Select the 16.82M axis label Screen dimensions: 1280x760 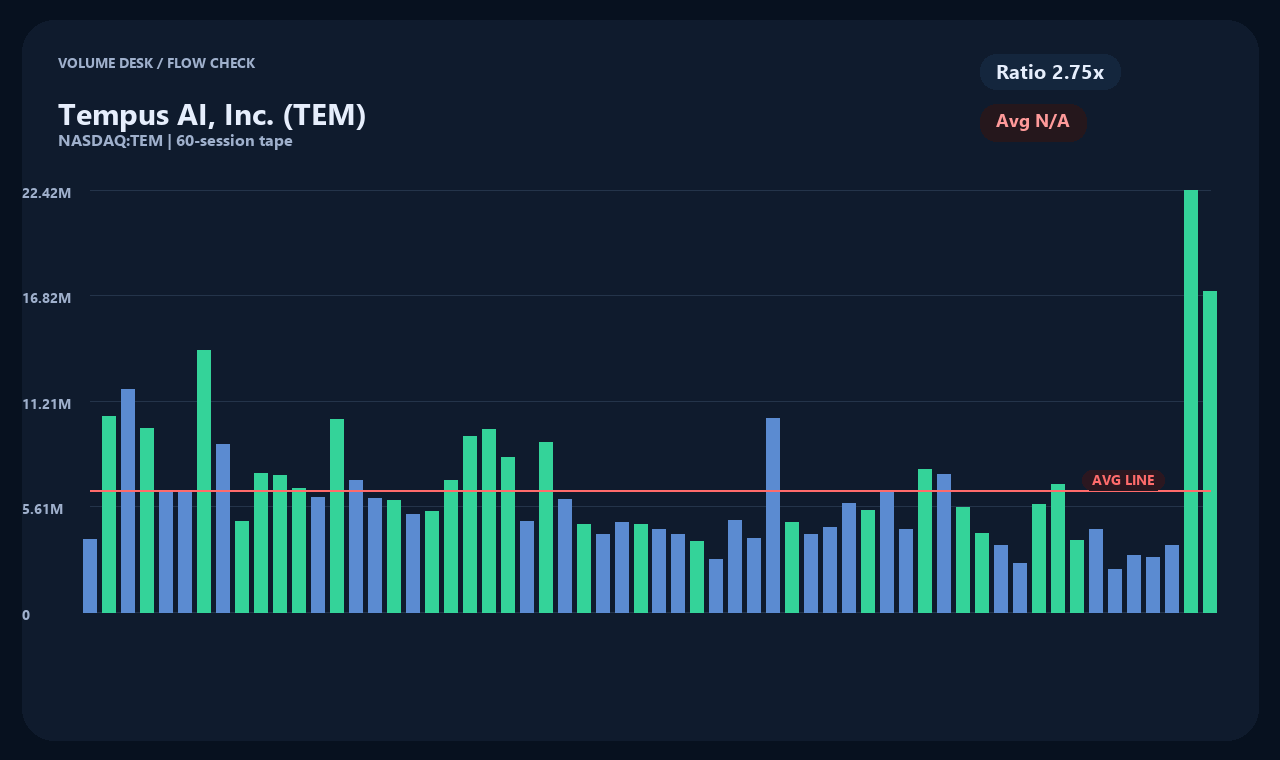point(47,298)
